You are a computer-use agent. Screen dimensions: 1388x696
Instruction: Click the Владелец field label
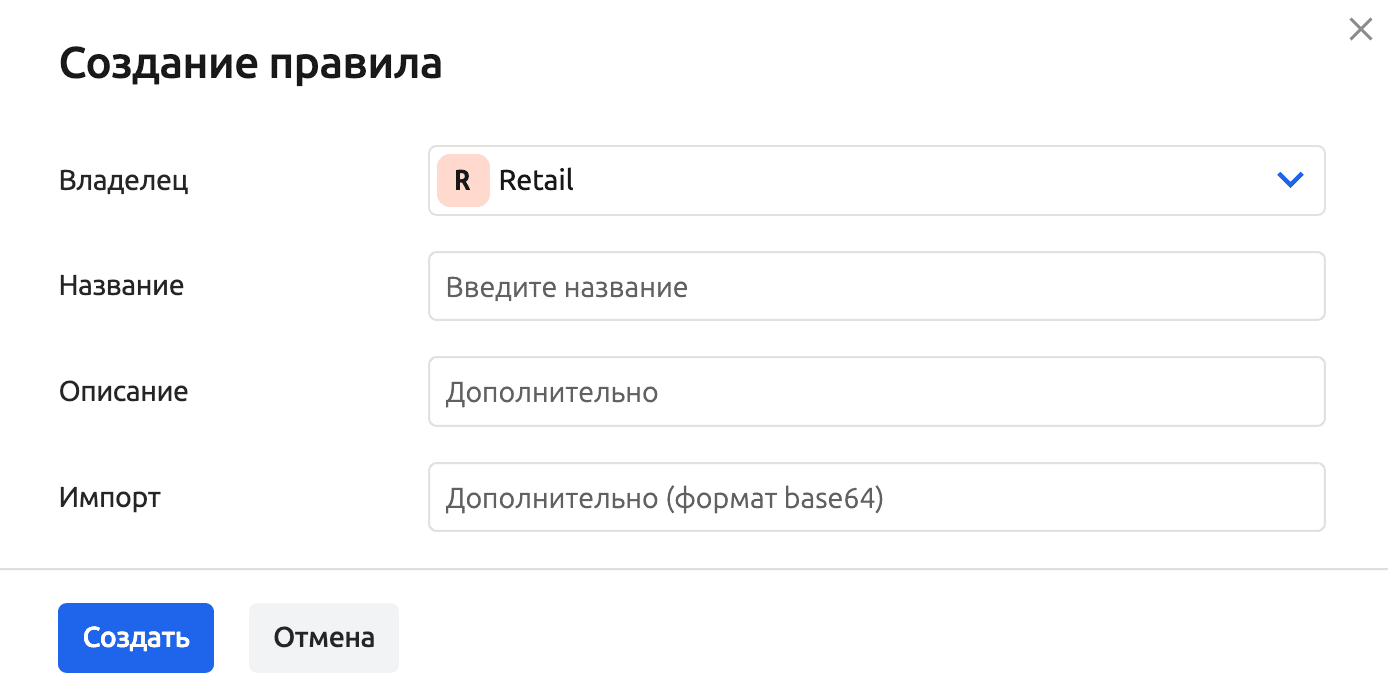[x=123, y=181]
